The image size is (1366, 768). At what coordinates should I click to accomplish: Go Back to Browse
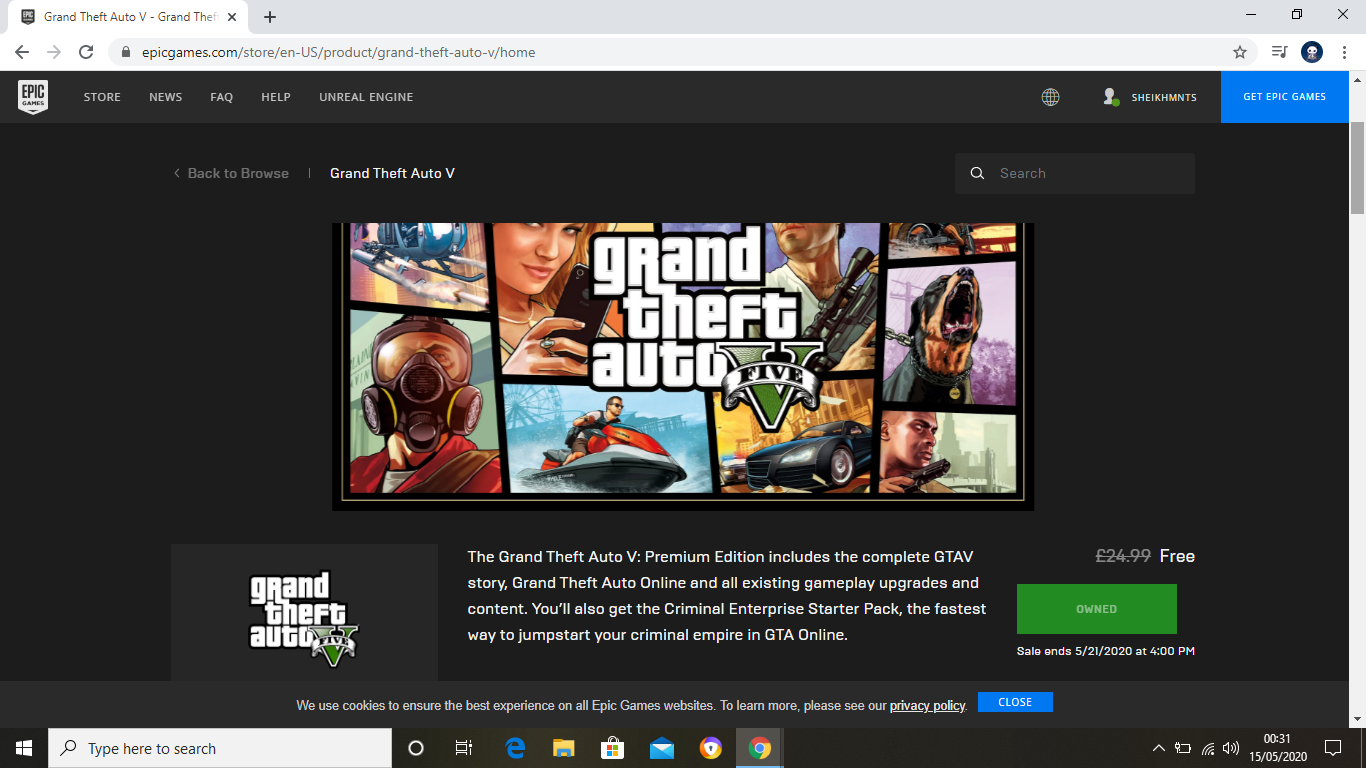click(231, 173)
